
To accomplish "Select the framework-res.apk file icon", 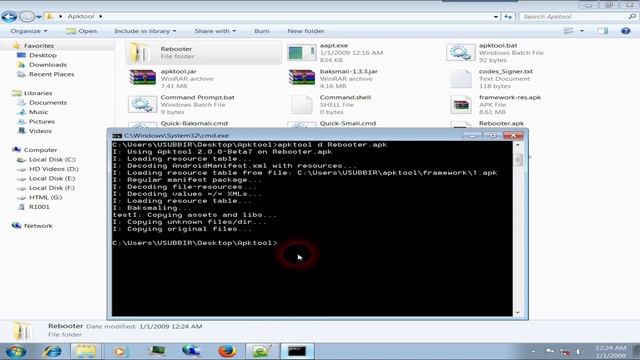I will coord(461,104).
